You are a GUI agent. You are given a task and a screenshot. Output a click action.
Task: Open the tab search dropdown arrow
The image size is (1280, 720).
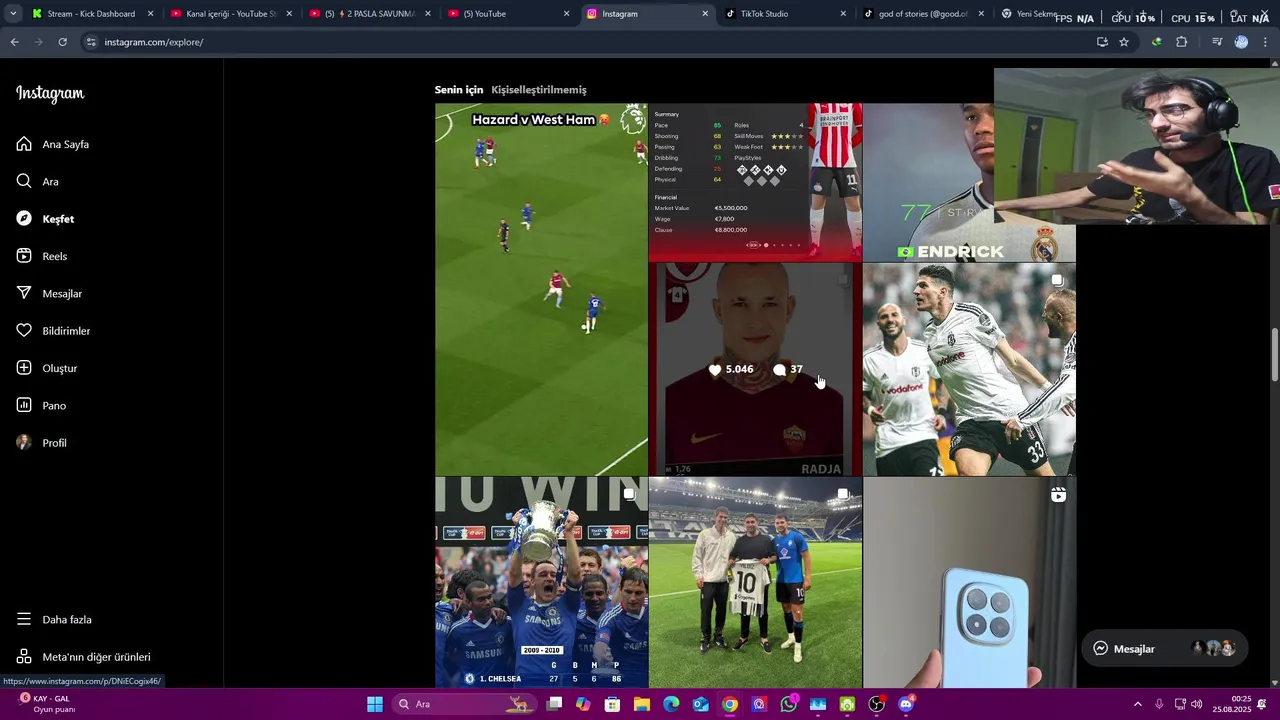(12, 14)
